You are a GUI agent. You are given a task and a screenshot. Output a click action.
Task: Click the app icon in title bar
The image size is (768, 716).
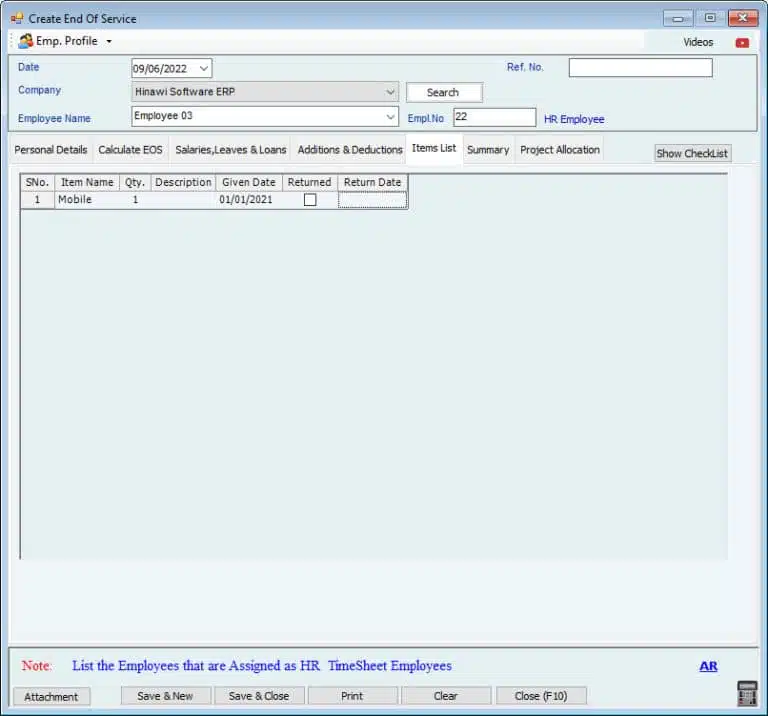17,18
